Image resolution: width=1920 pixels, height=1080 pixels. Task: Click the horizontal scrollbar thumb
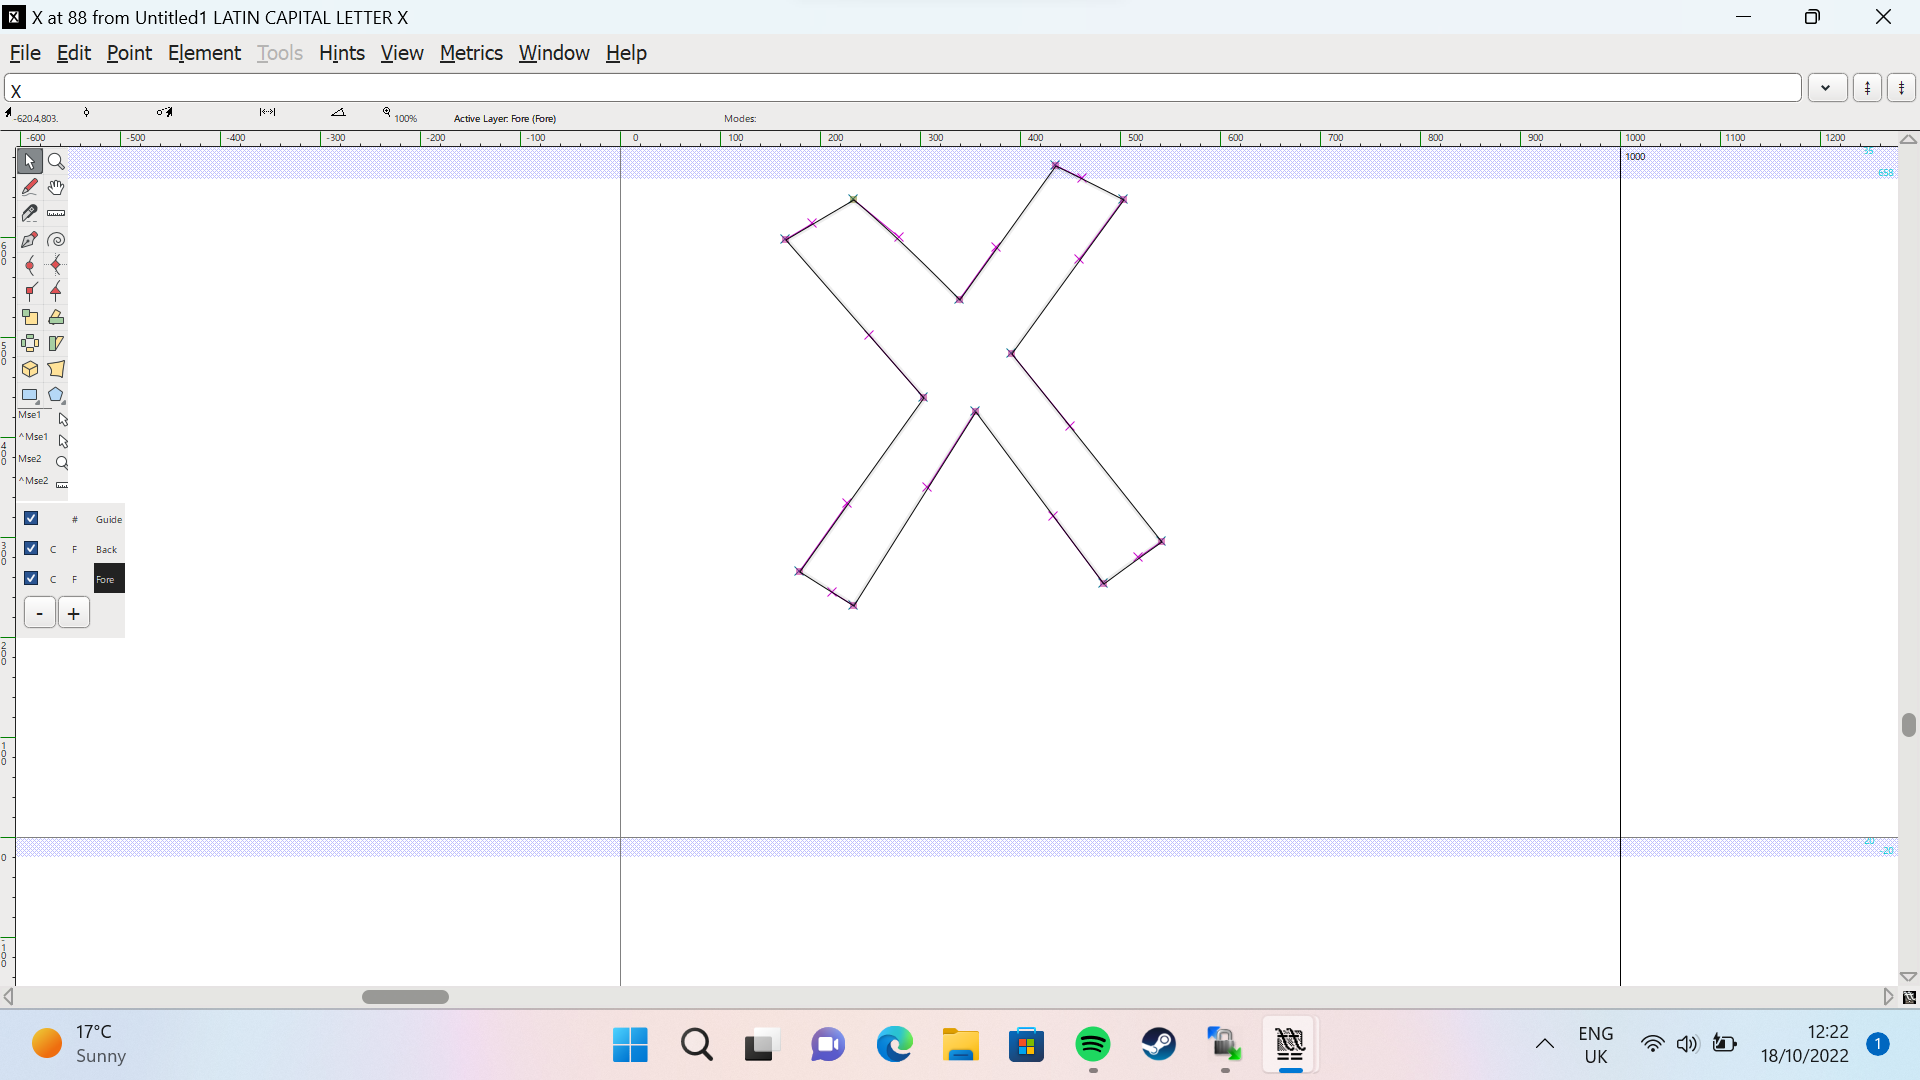[405, 997]
